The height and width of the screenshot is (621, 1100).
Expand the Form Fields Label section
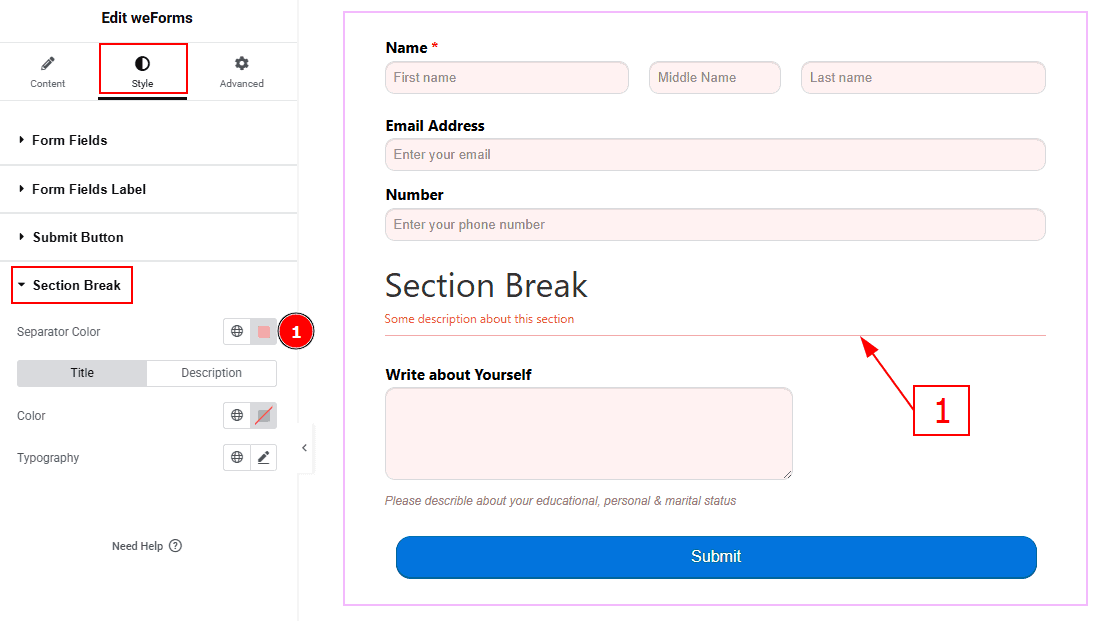(x=149, y=189)
